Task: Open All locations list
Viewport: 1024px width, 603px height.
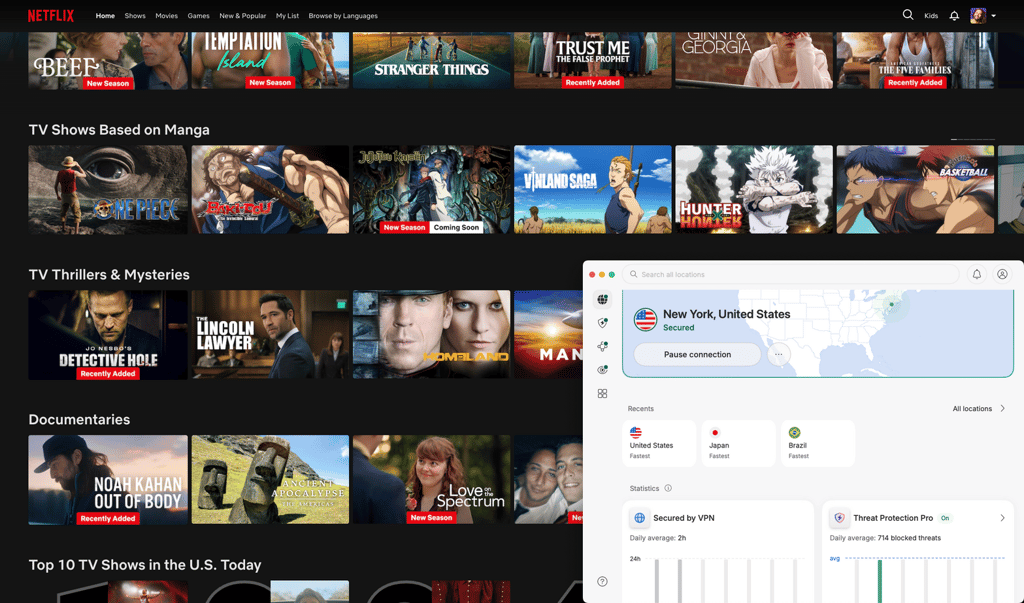Action: (x=972, y=409)
